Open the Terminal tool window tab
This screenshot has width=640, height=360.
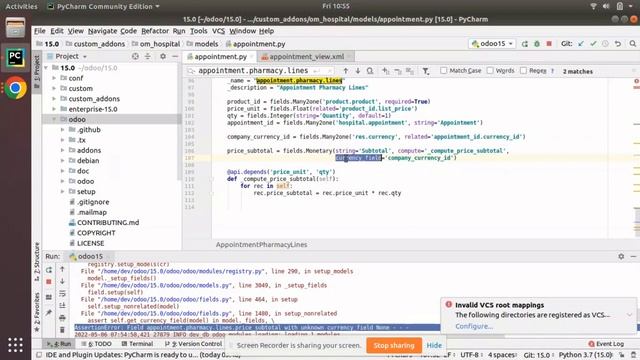click(x=137, y=344)
